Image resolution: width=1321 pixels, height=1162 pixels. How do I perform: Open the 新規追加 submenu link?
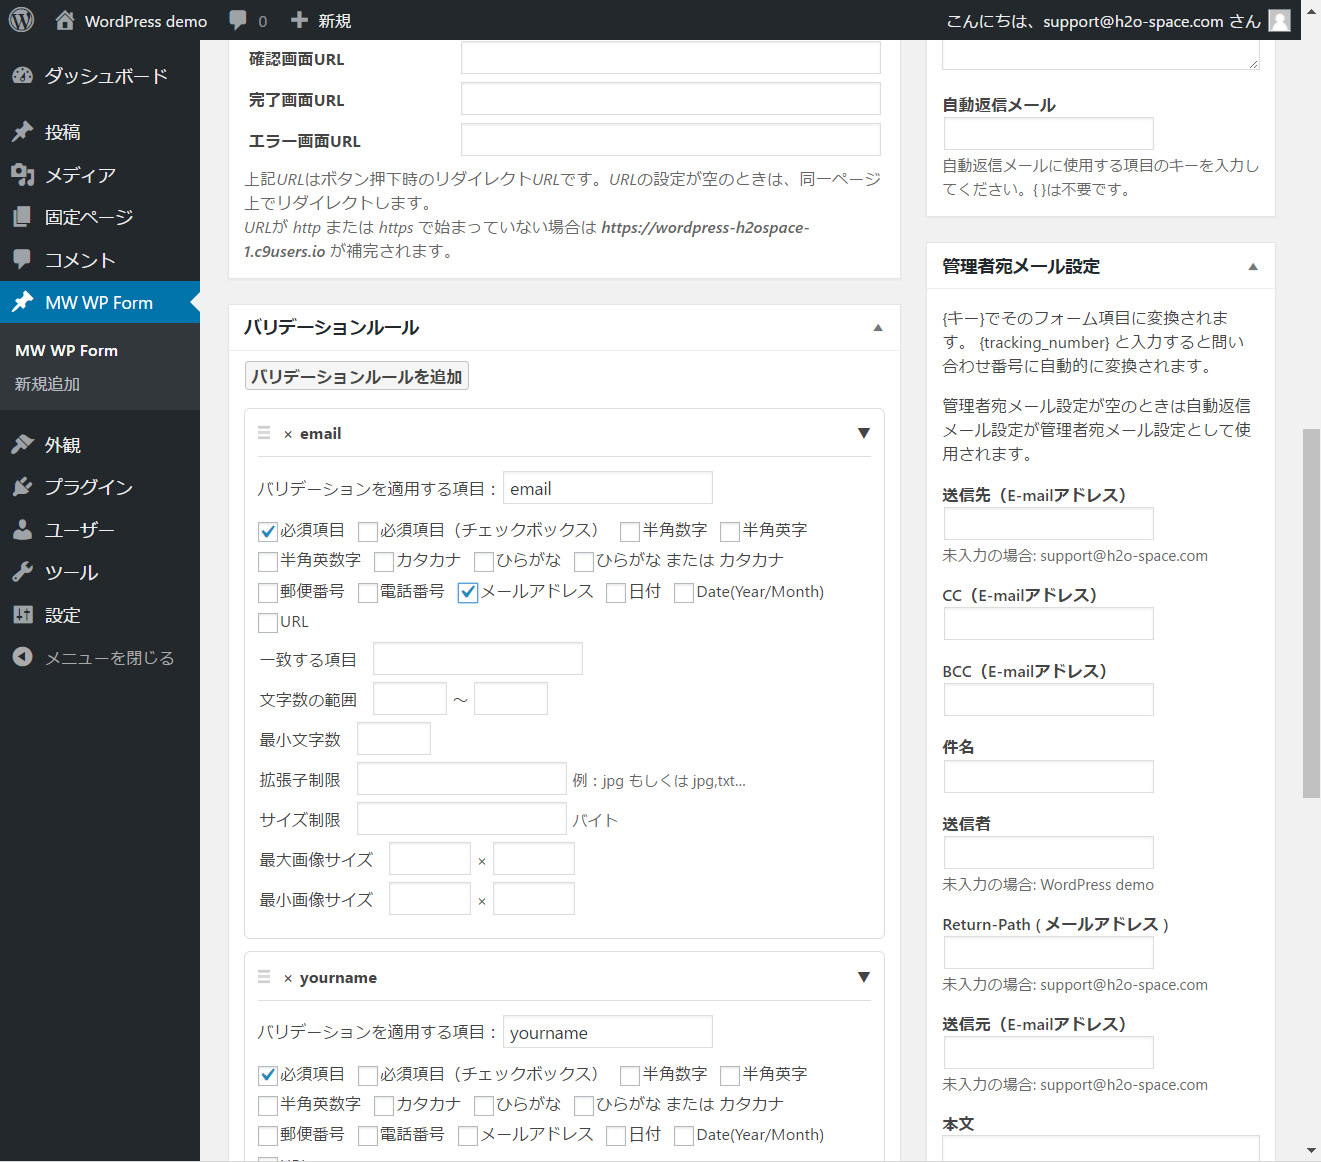coord(47,384)
